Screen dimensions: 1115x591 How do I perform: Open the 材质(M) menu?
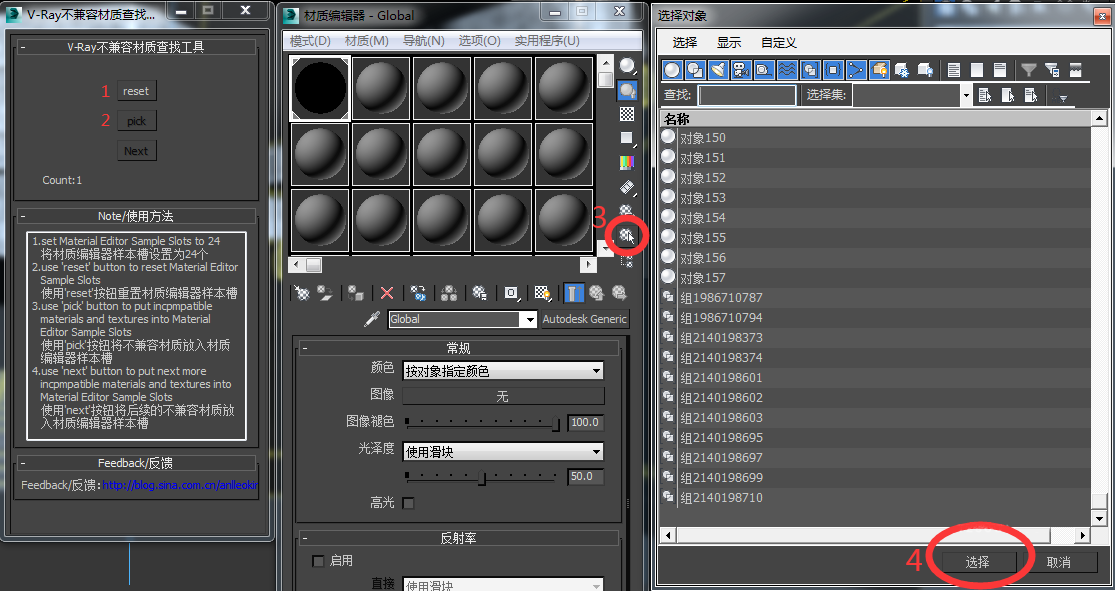pos(366,41)
